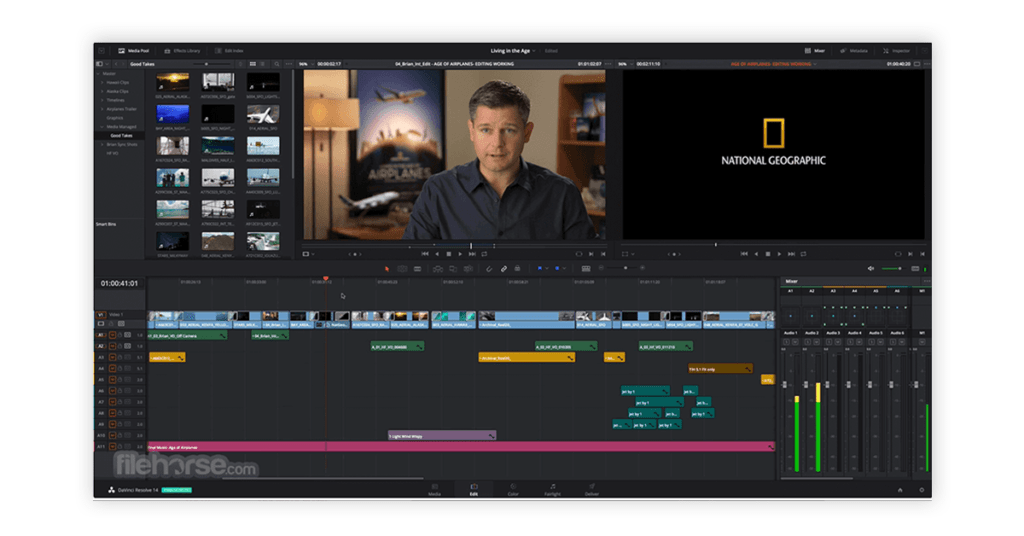Screen dimensions: 1024x536
Task: Adjust the green monitor volume slider
Action: point(891,269)
